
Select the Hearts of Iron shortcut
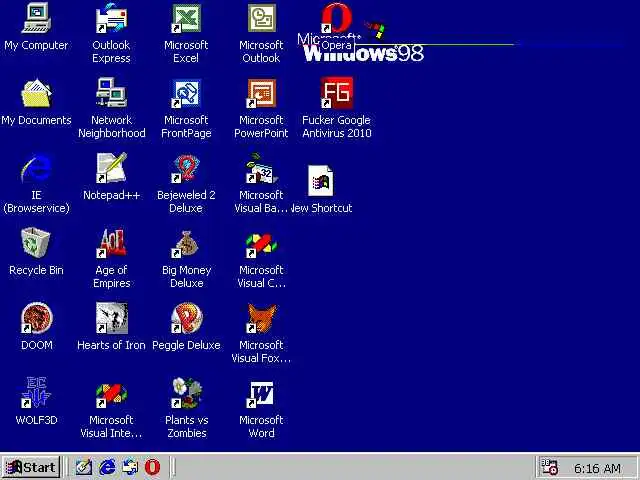[x=111, y=318]
